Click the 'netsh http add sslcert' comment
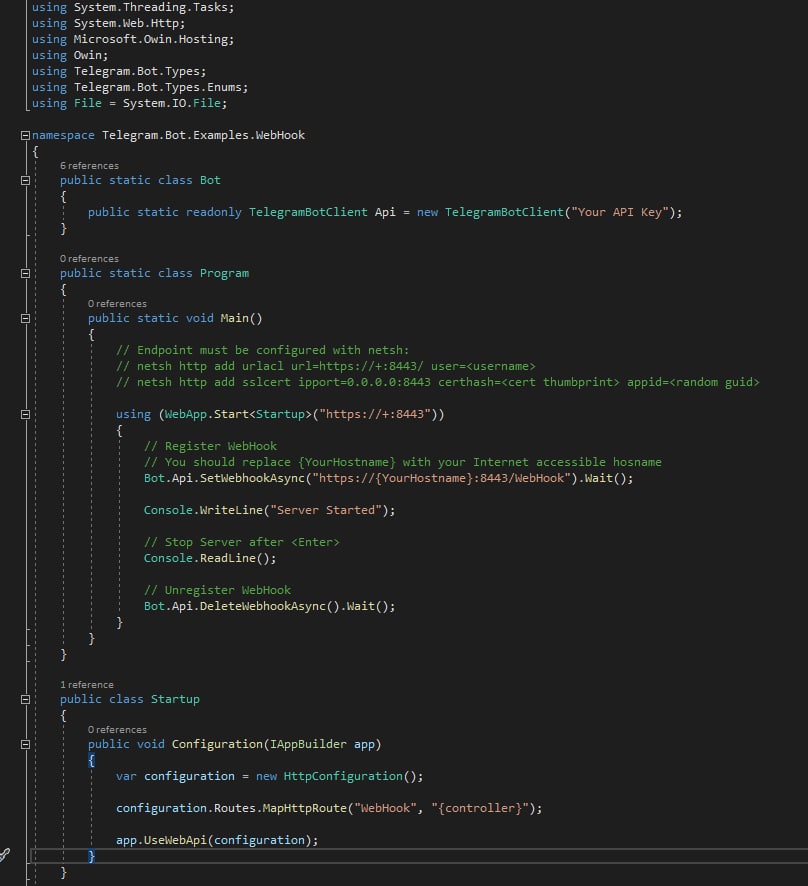 click(x=437, y=382)
